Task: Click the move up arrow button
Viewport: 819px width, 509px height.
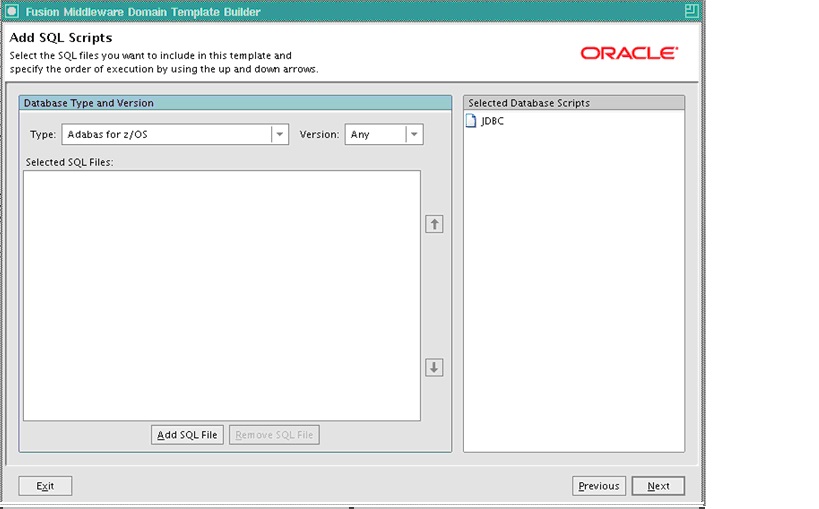Action: click(434, 224)
